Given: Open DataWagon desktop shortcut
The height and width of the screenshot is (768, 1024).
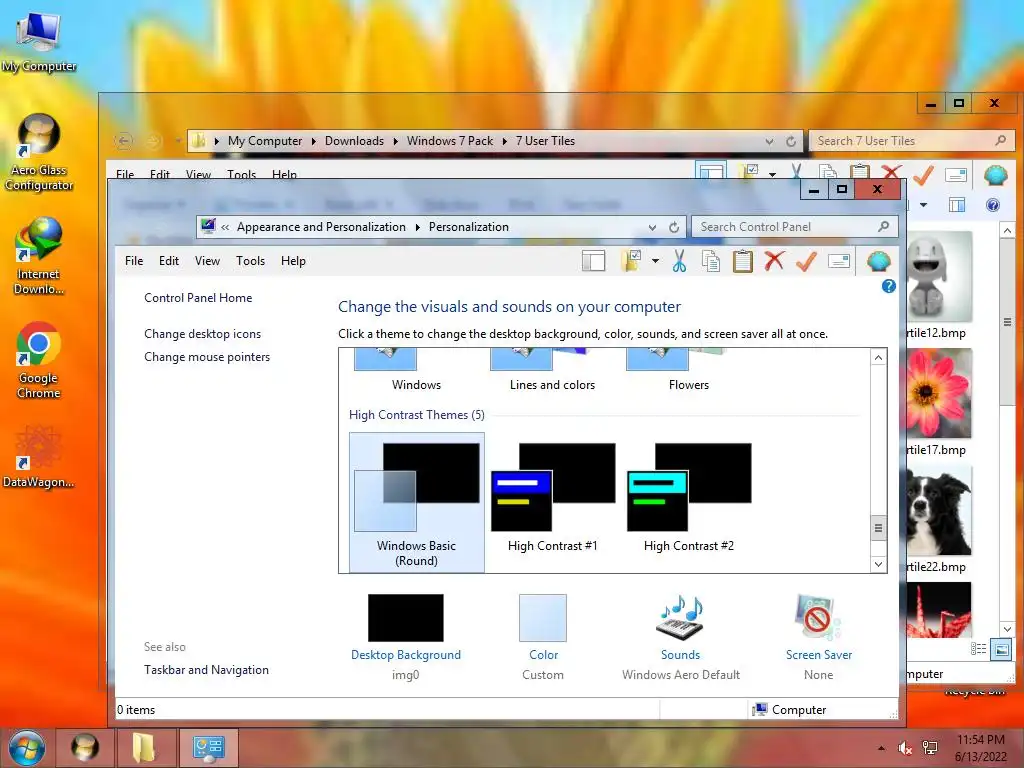Looking at the screenshot, I should click(x=39, y=457).
